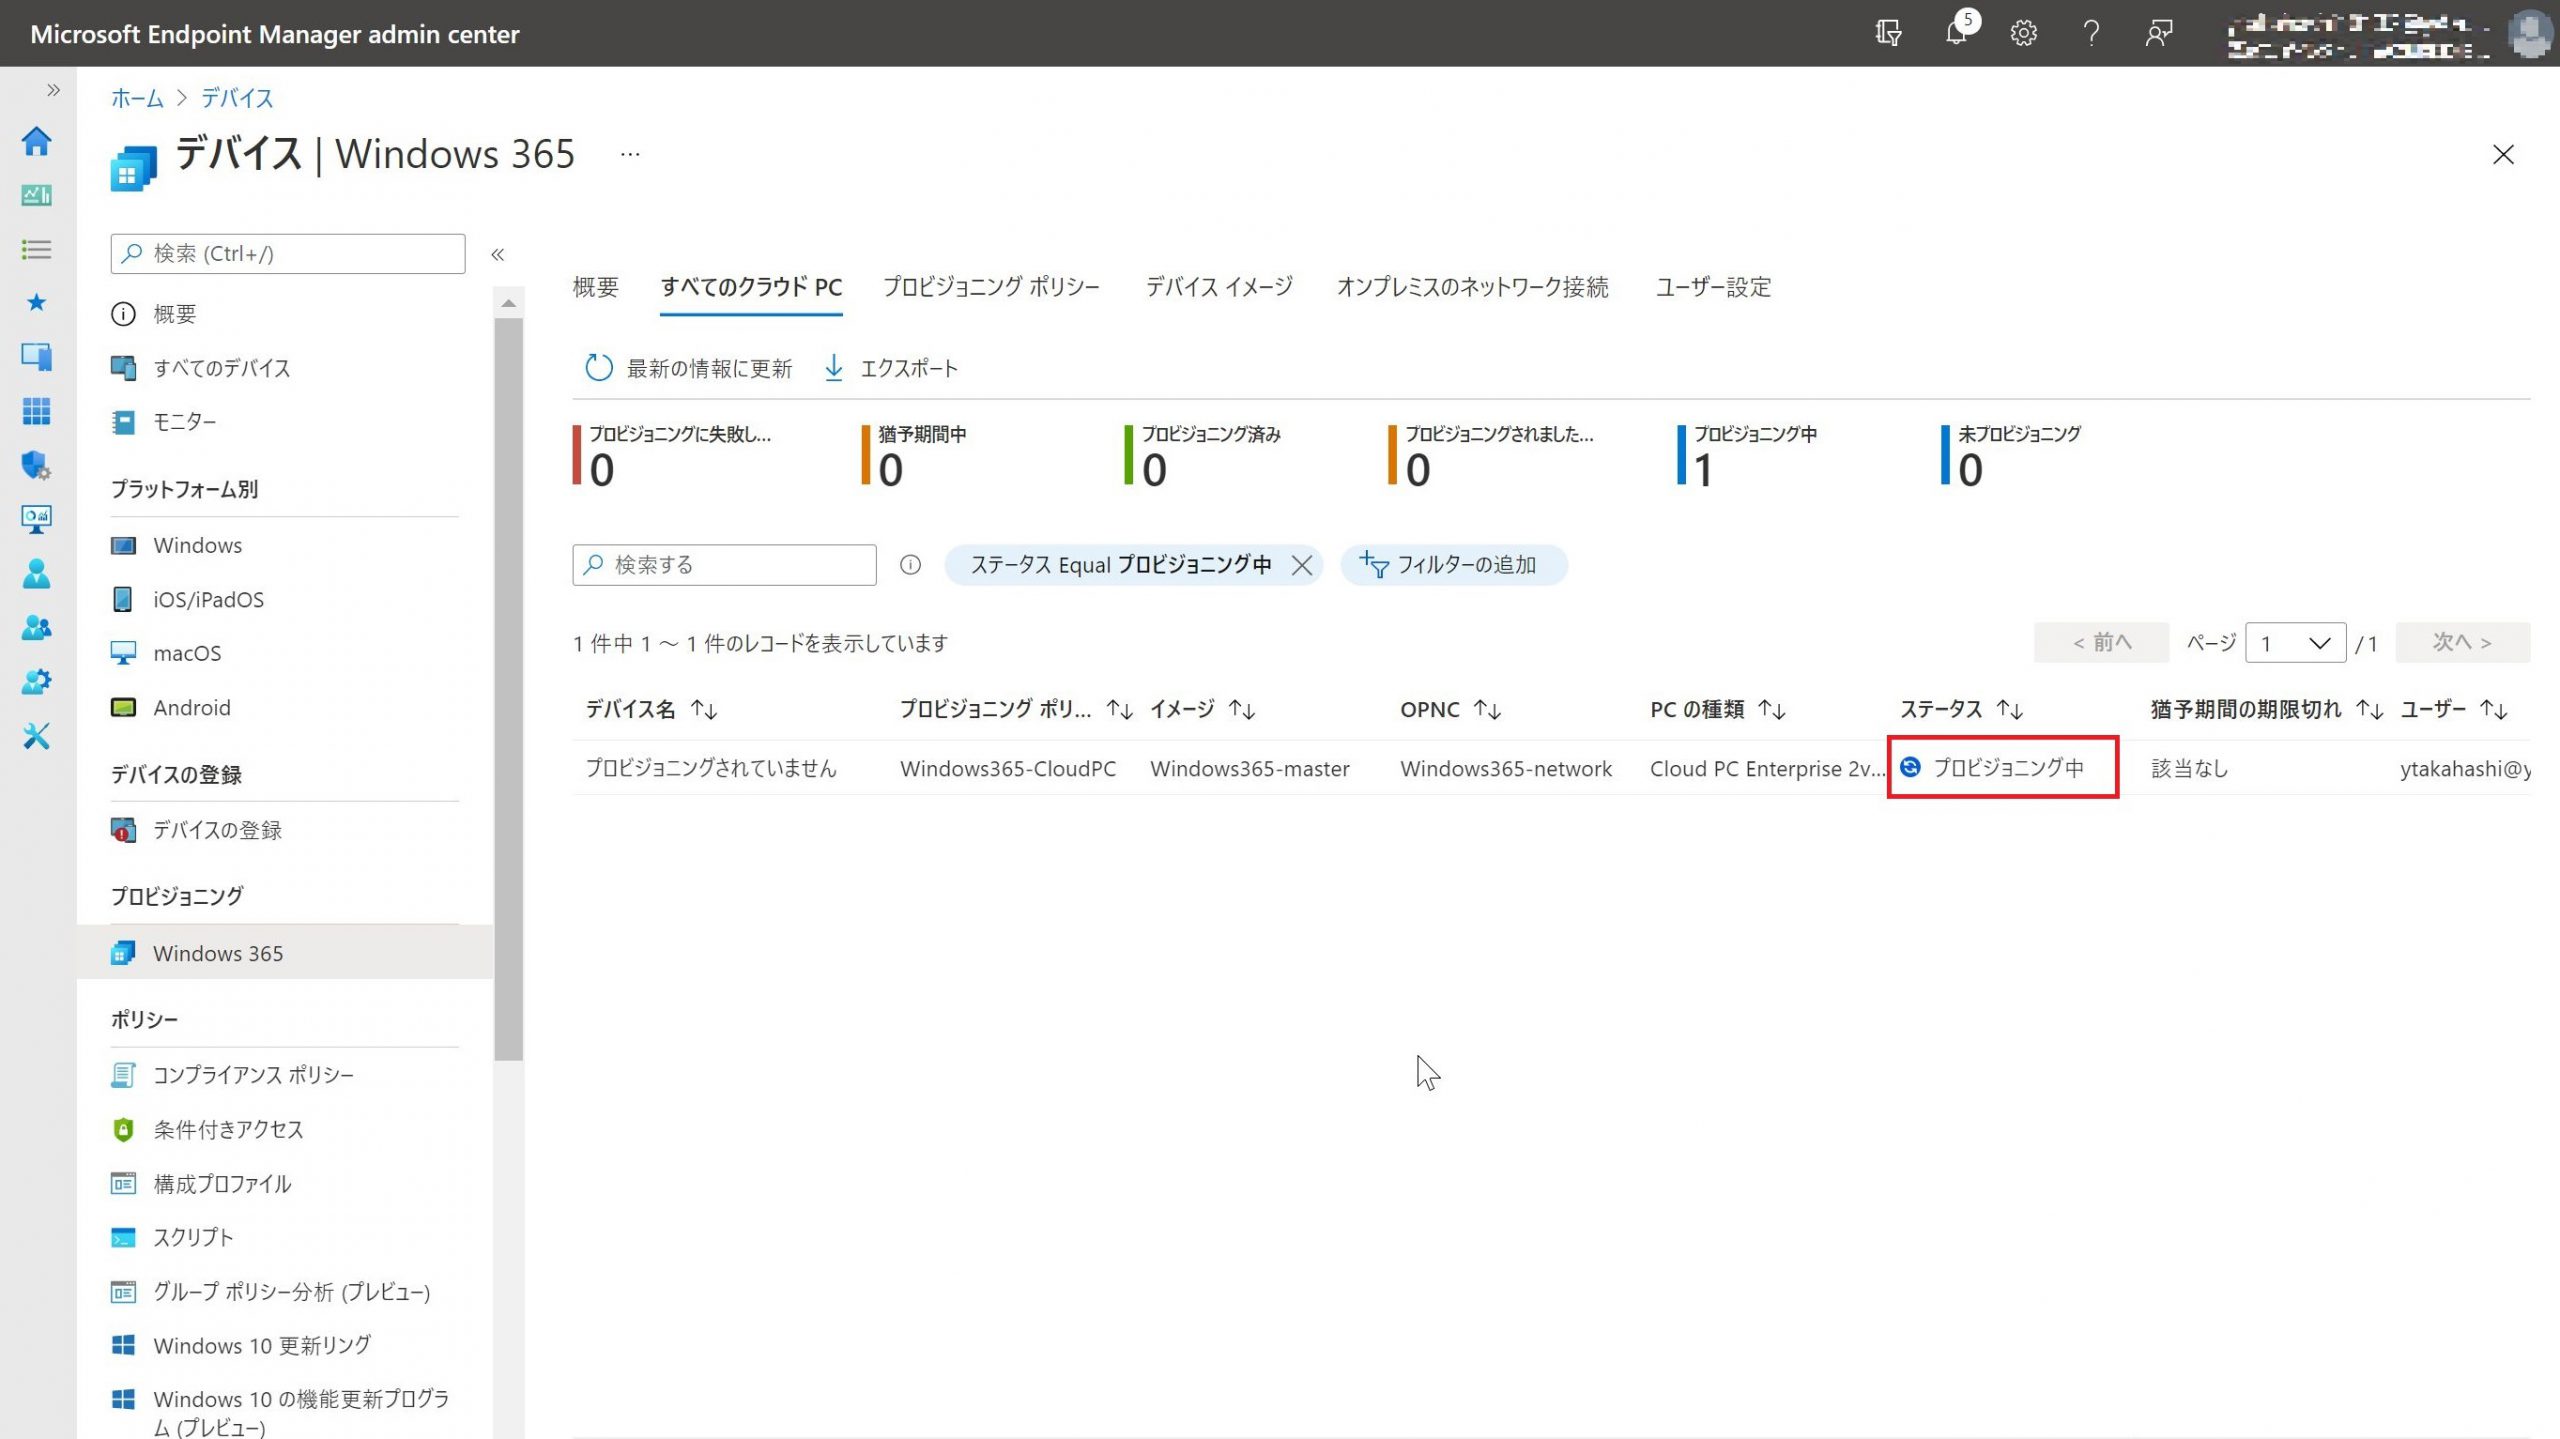The image size is (2560, 1439).
Task: Click the Home icon in the left rail
Action: click(x=37, y=141)
